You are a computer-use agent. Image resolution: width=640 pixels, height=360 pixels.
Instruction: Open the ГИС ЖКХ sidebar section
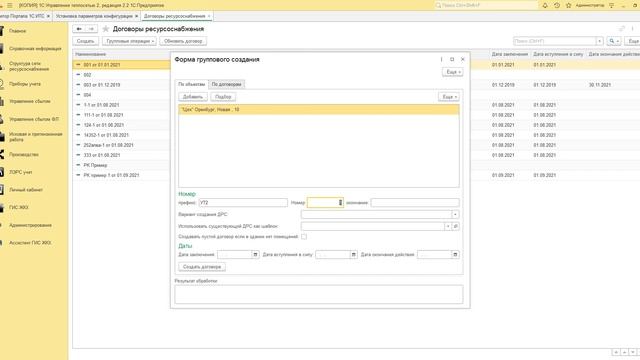[x=19, y=207]
